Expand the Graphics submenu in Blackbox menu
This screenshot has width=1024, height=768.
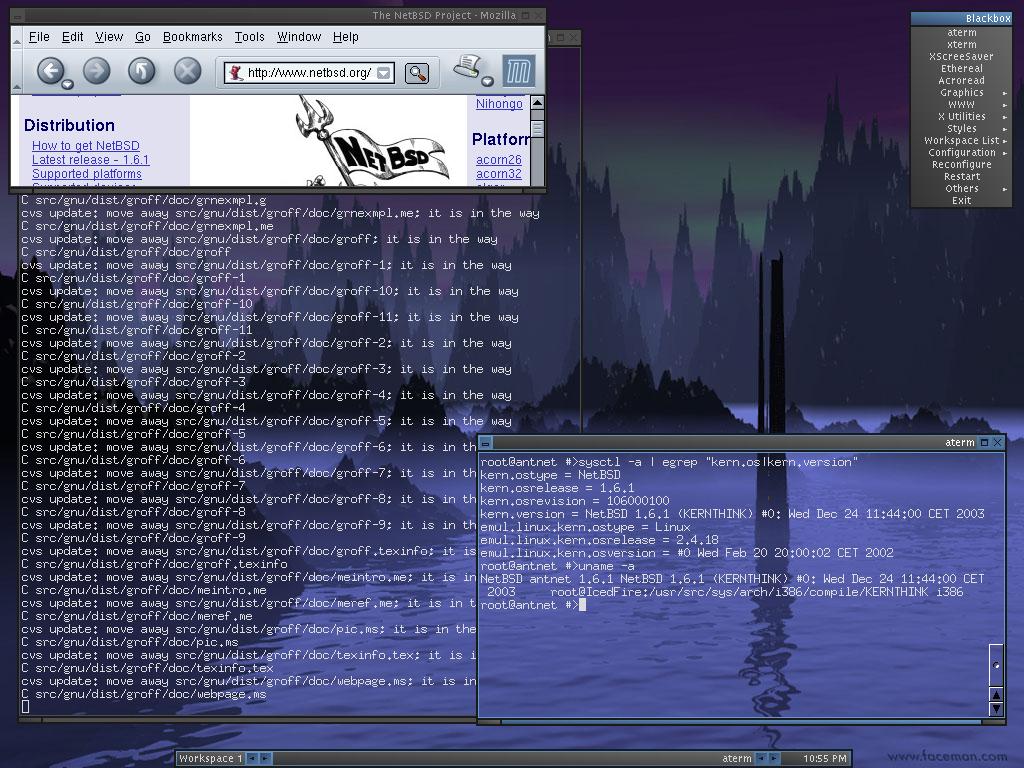click(962, 93)
